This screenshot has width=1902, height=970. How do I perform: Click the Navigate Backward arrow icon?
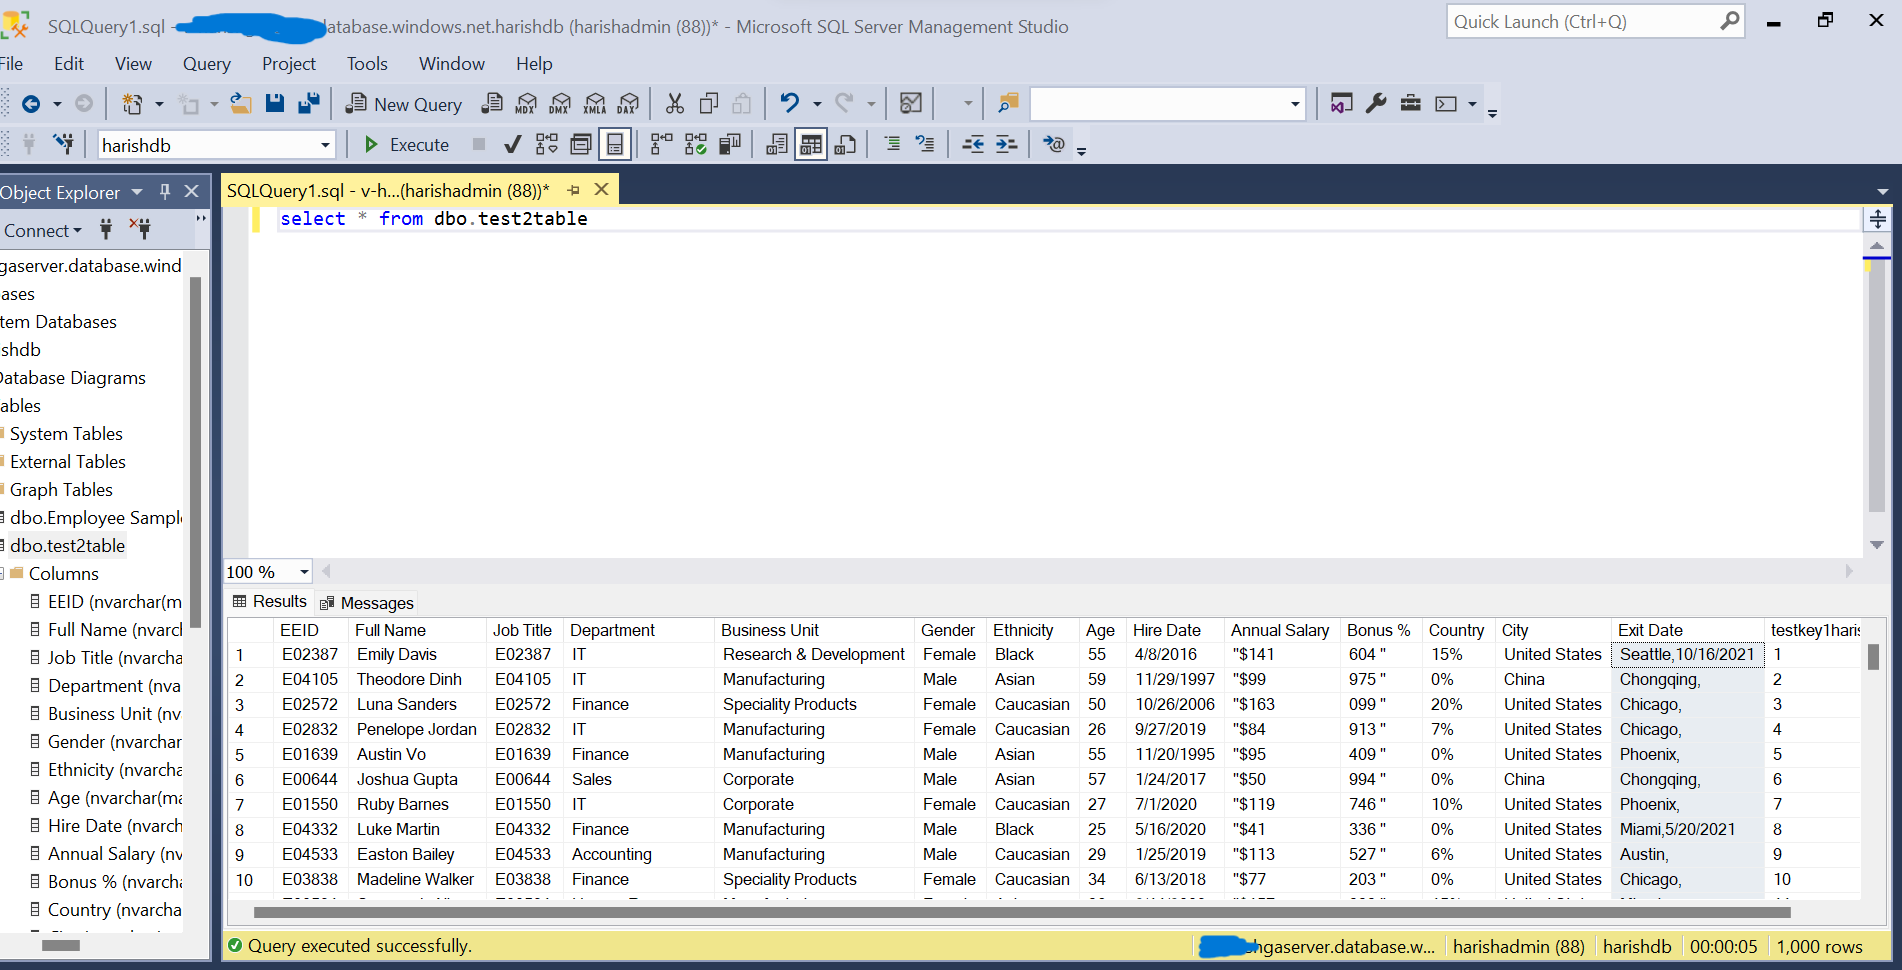coord(31,103)
